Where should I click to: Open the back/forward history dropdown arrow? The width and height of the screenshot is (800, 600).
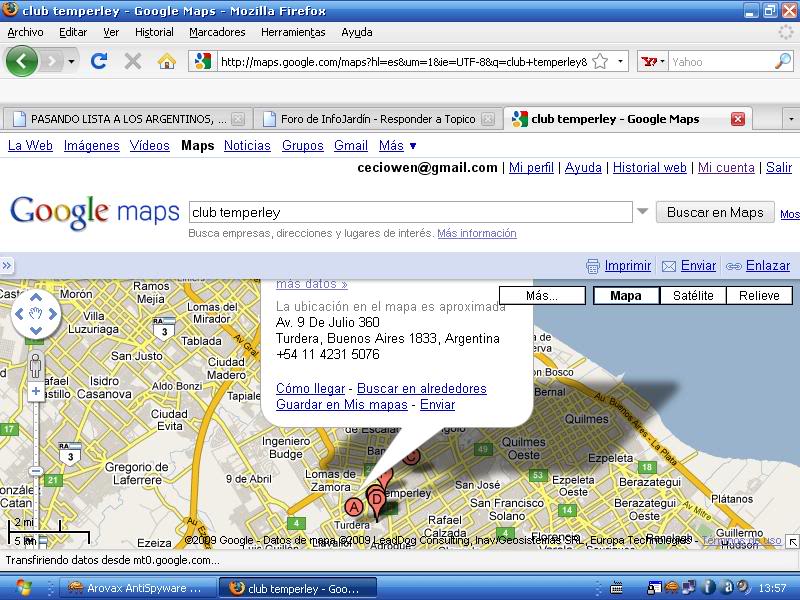click(x=71, y=62)
